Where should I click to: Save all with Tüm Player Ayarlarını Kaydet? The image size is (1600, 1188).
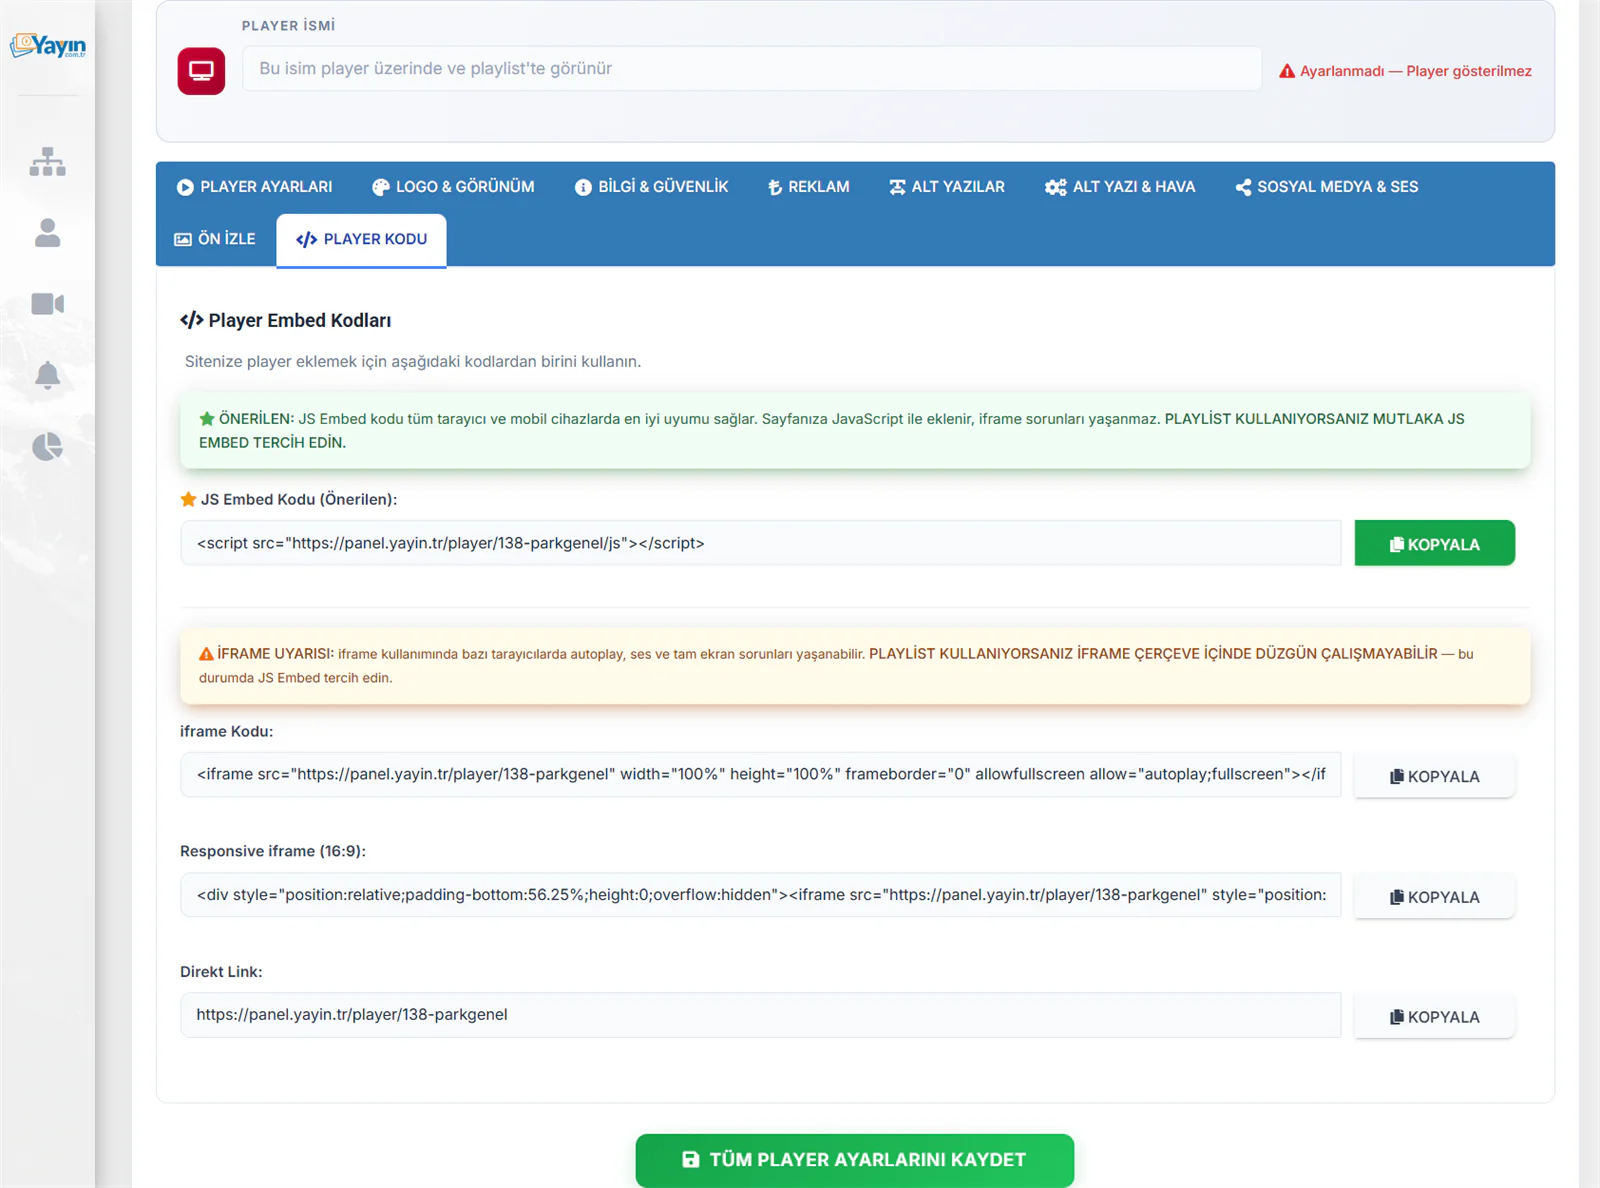click(x=855, y=1159)
